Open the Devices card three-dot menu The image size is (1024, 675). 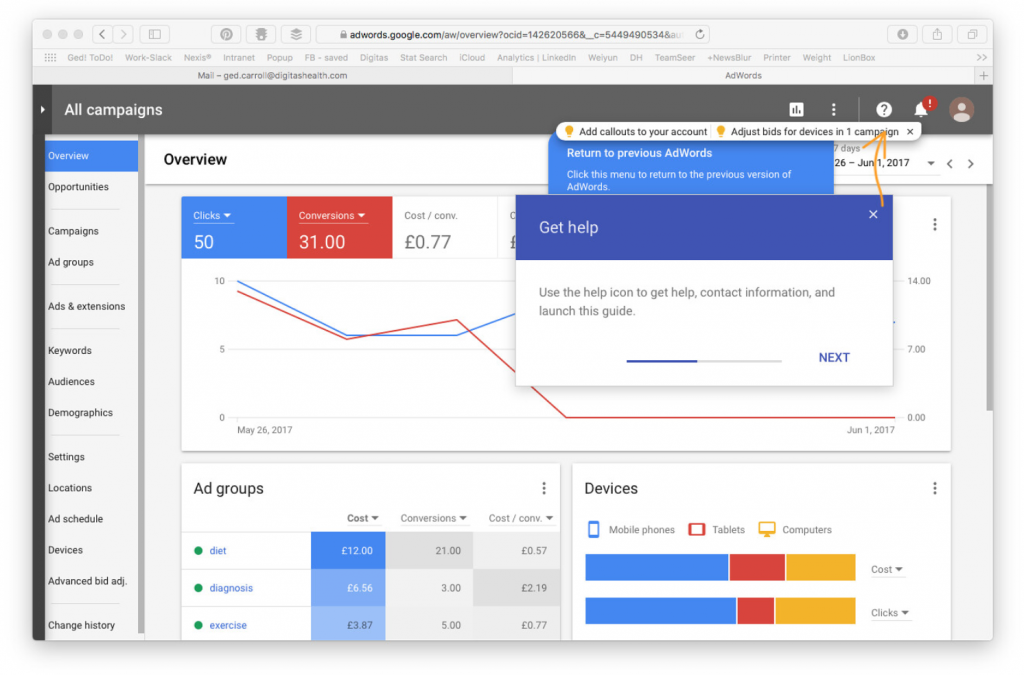coord(935,488)
